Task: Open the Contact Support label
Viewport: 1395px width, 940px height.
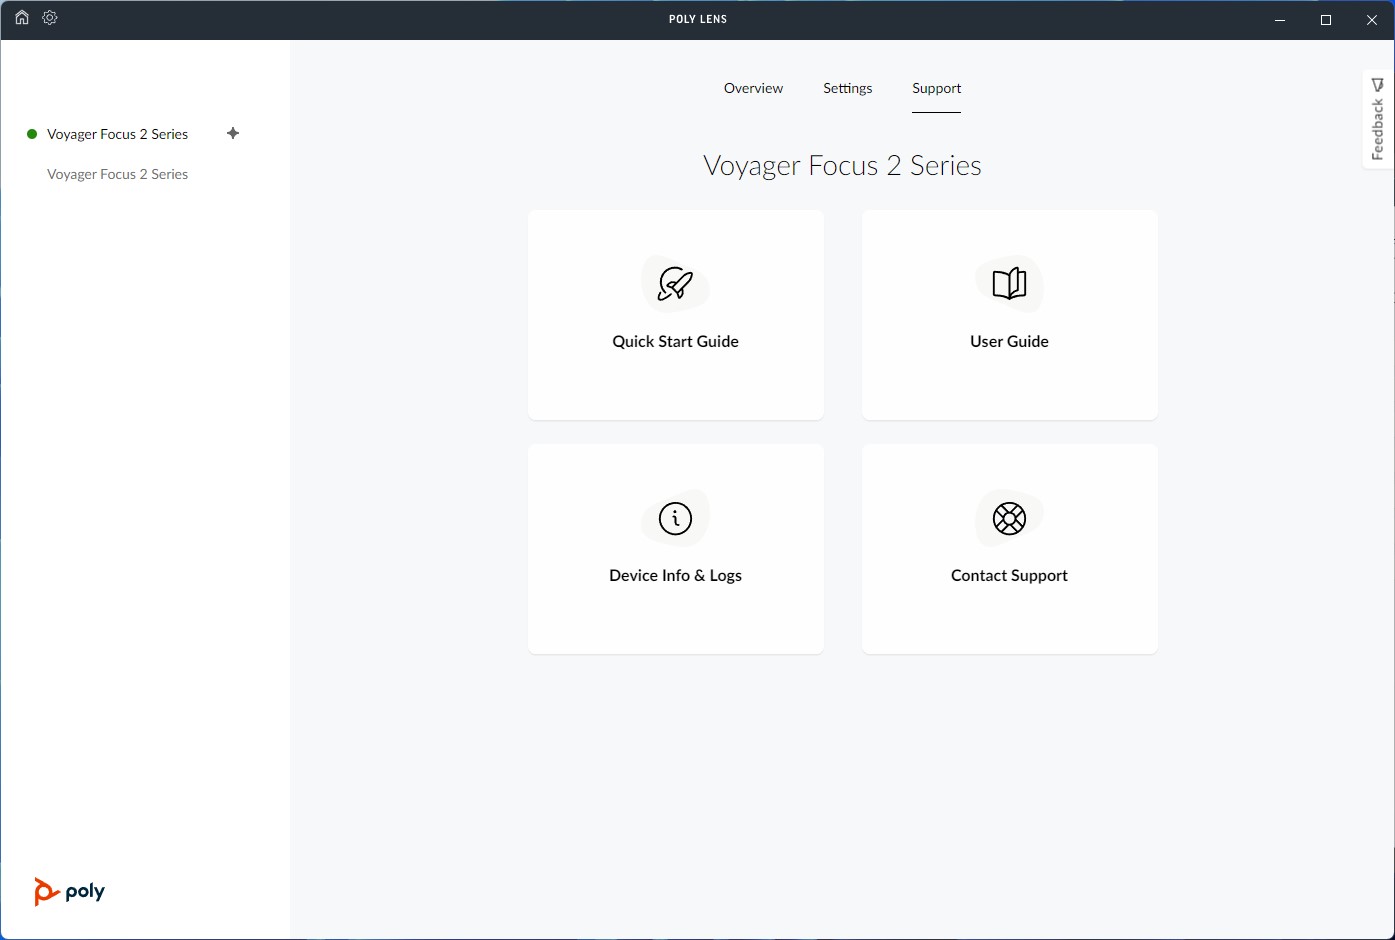Action: pos(1010,575)
